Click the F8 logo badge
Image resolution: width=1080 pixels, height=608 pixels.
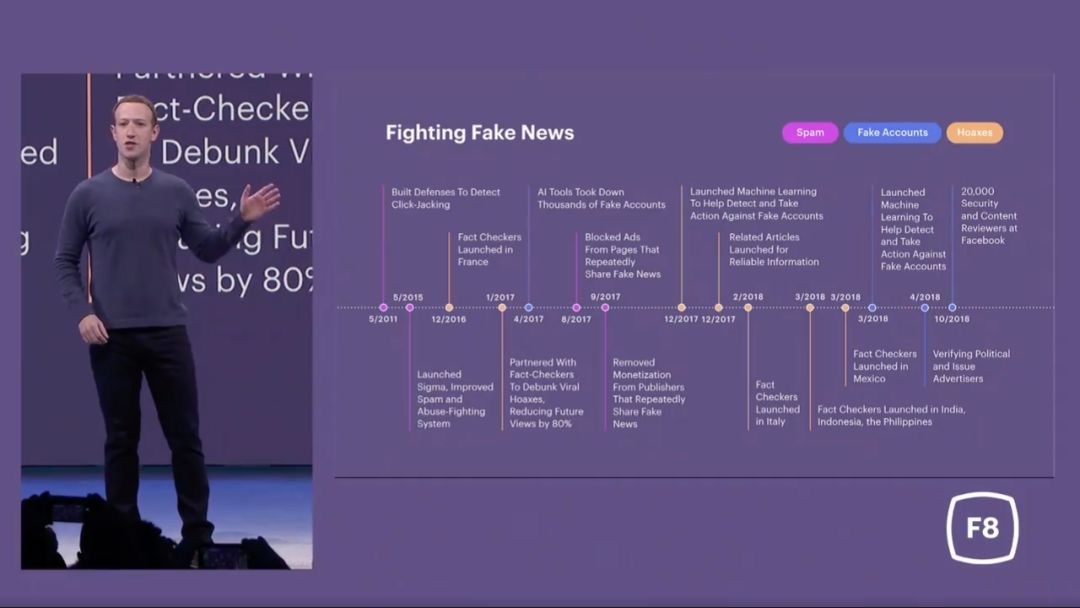(x=982, y=528)
